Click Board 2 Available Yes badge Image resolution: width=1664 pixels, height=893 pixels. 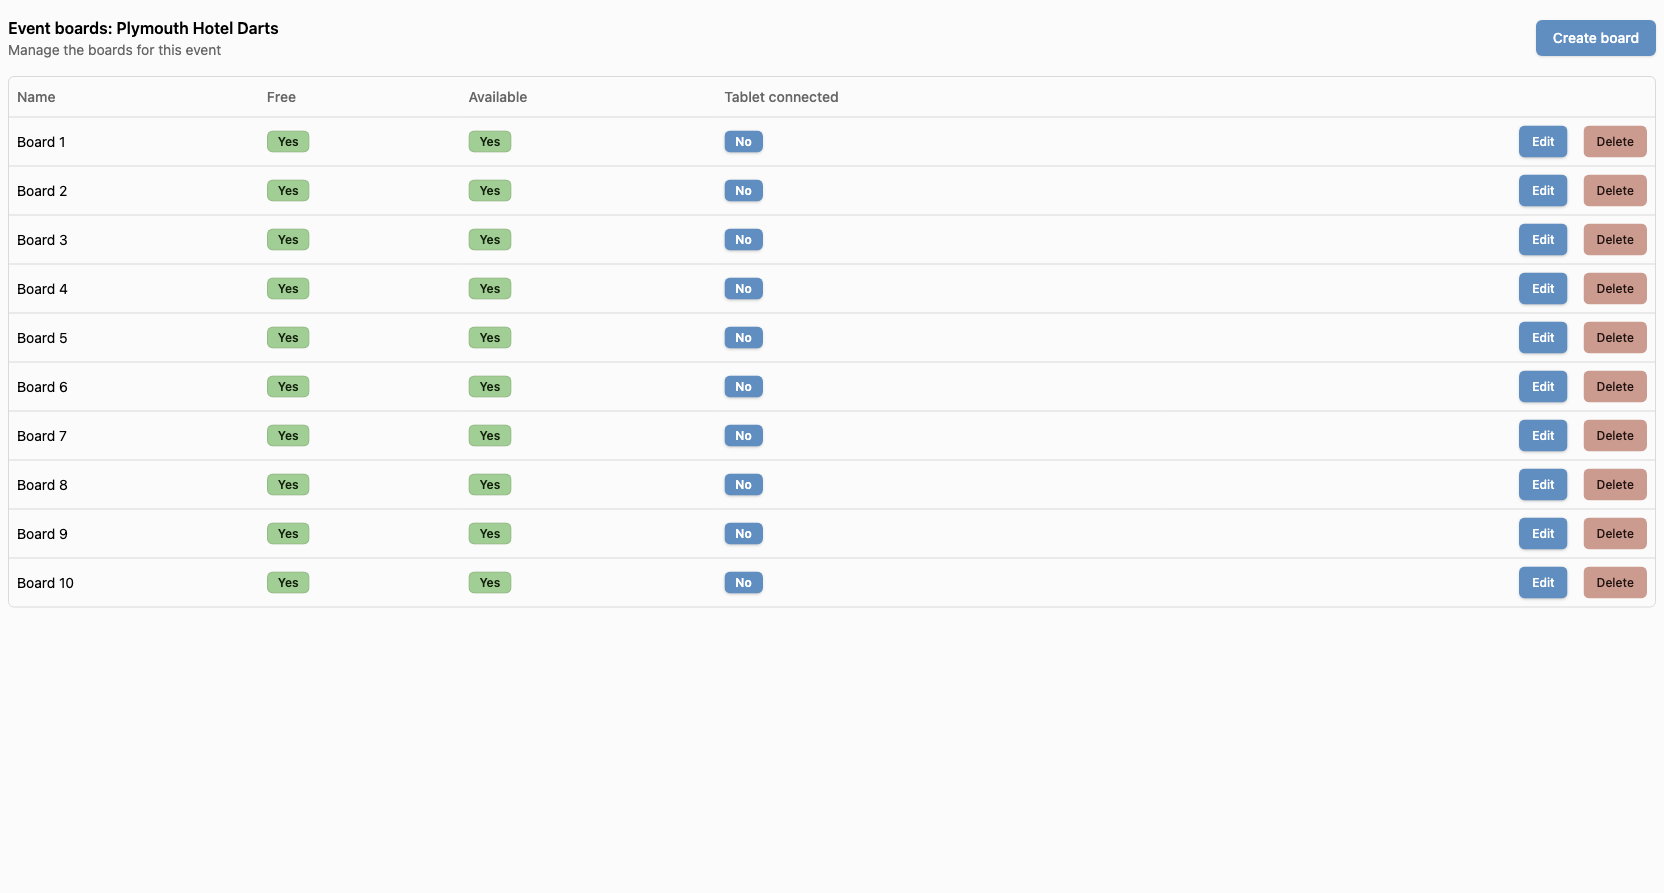489,191
